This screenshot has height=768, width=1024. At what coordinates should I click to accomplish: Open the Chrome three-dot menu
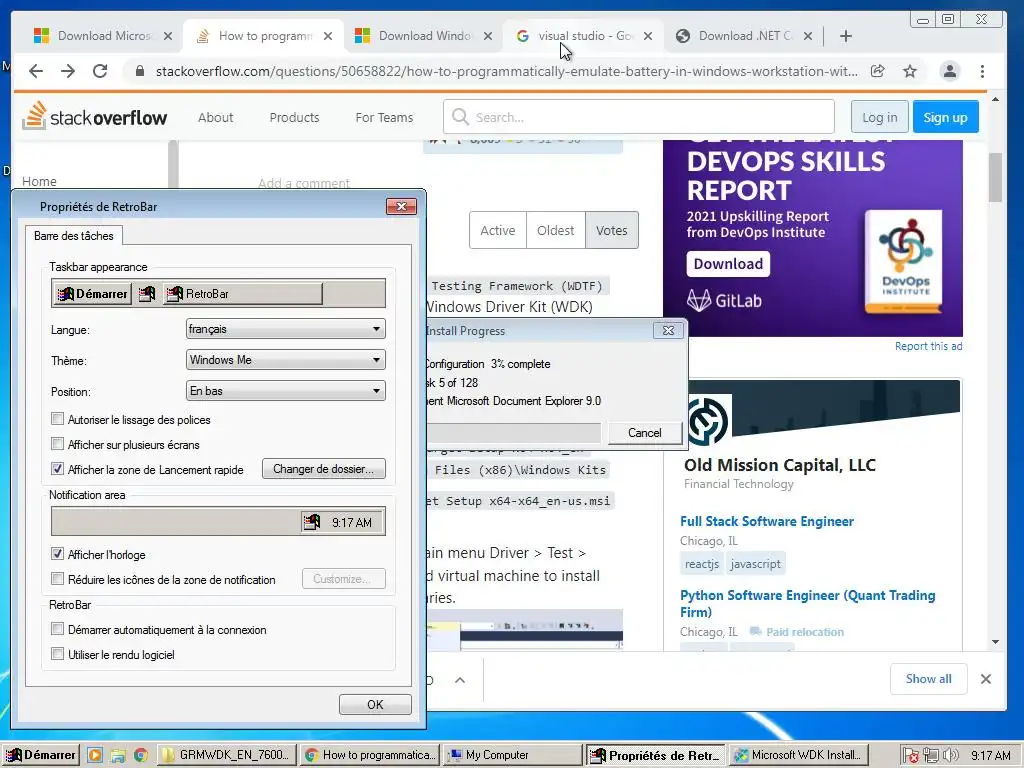[982, 71]
